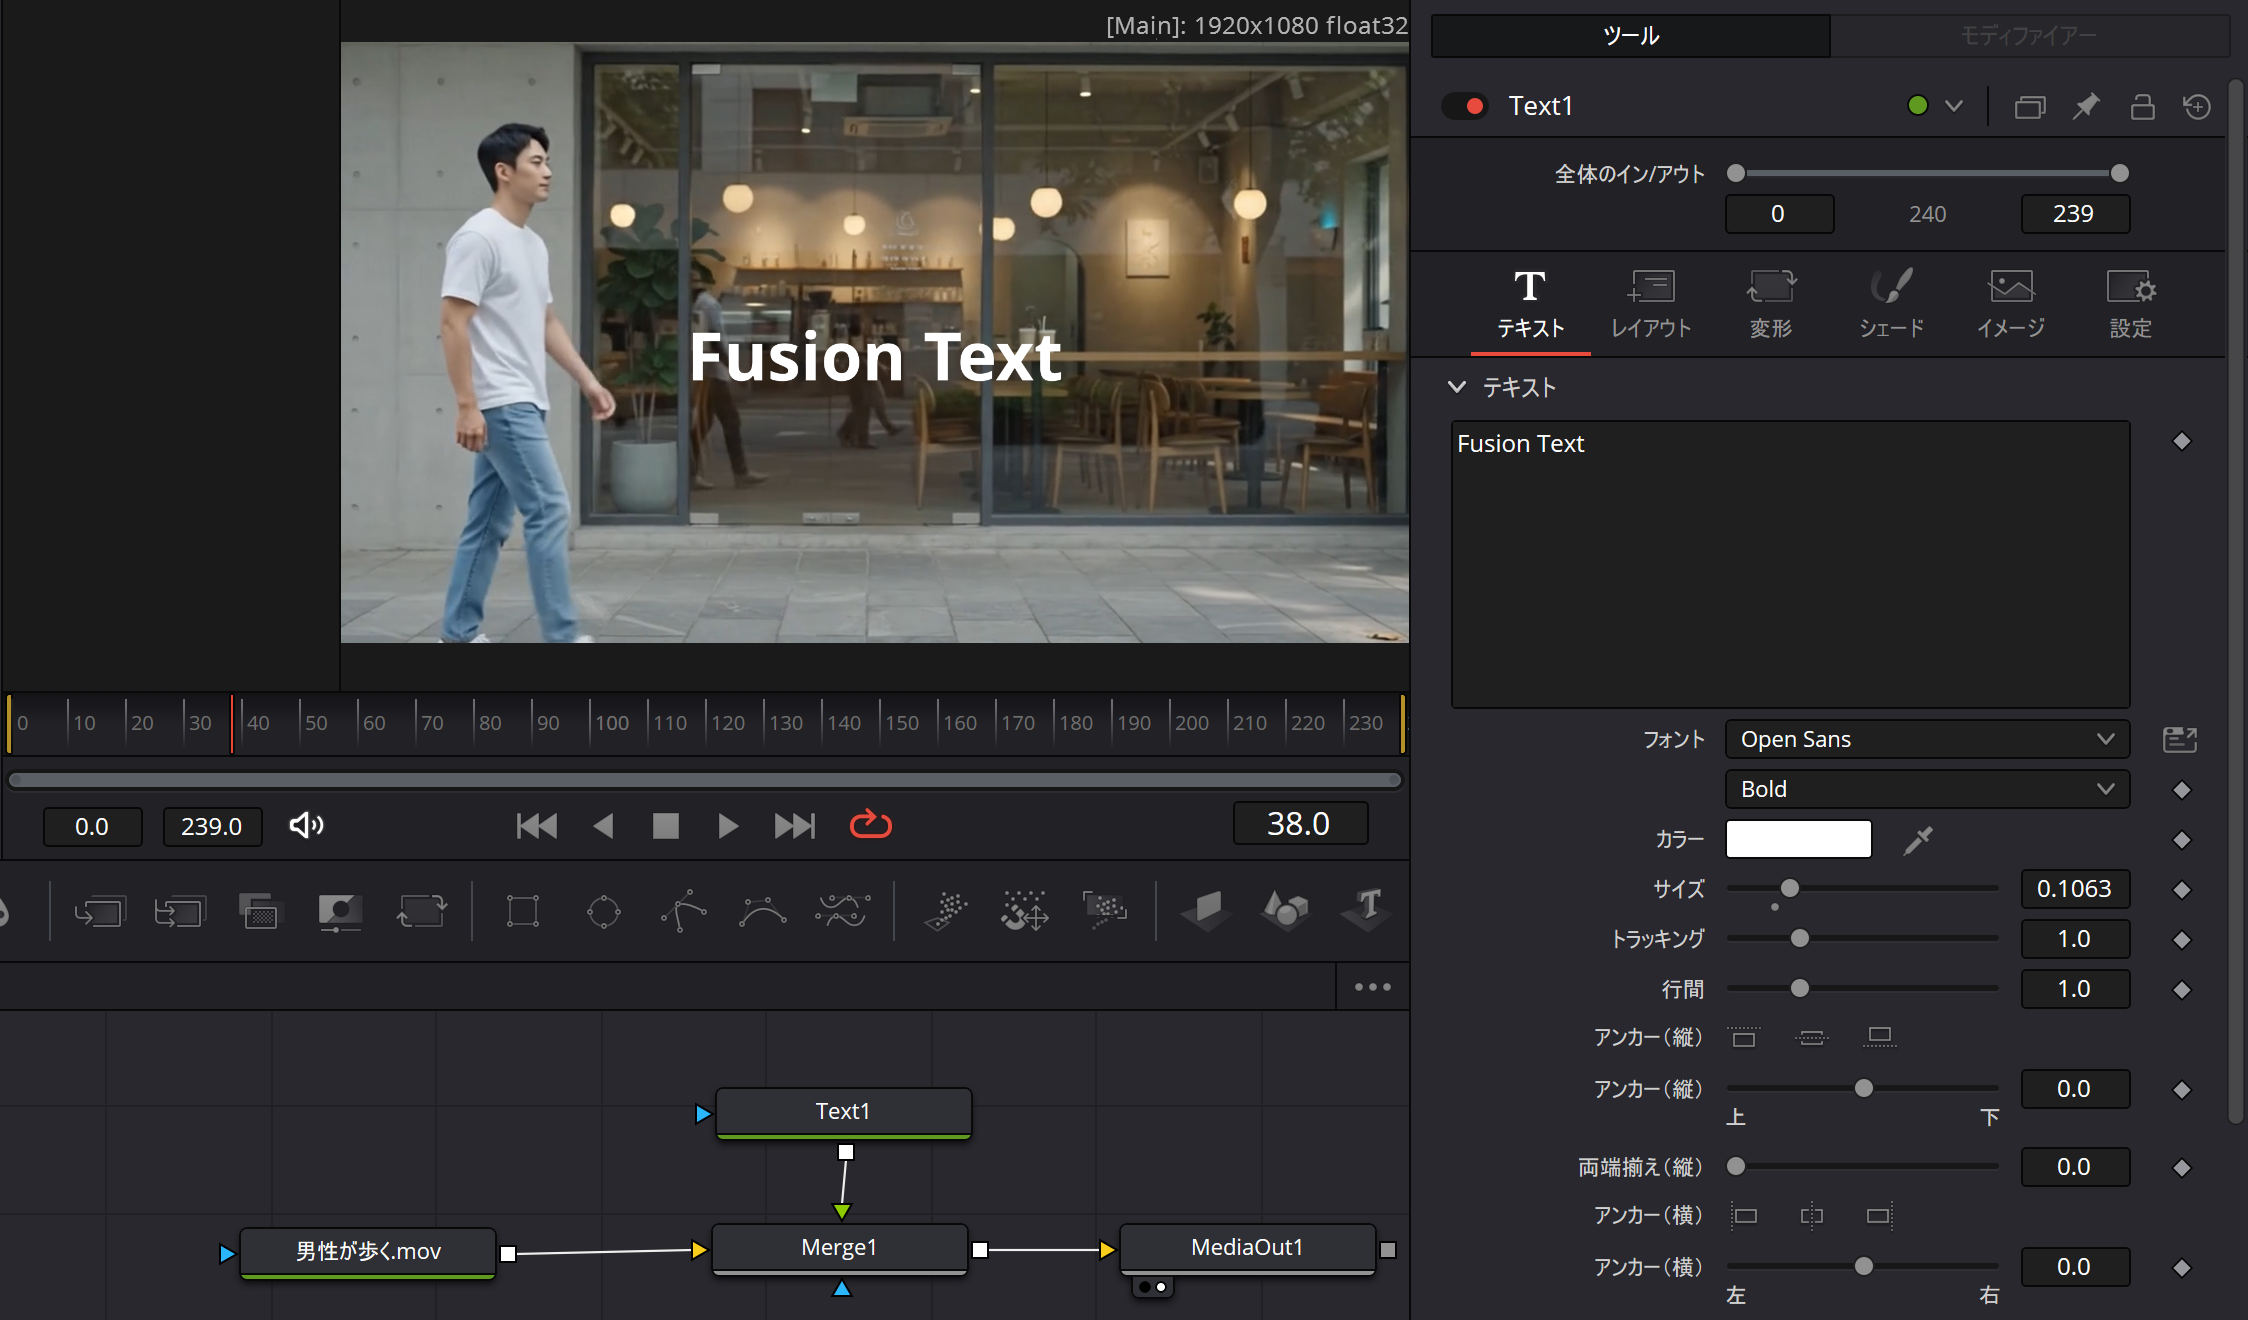Open the モディファイアー inspector tab
This screenshot has width=2248, height=1320.
(2029, 36)
